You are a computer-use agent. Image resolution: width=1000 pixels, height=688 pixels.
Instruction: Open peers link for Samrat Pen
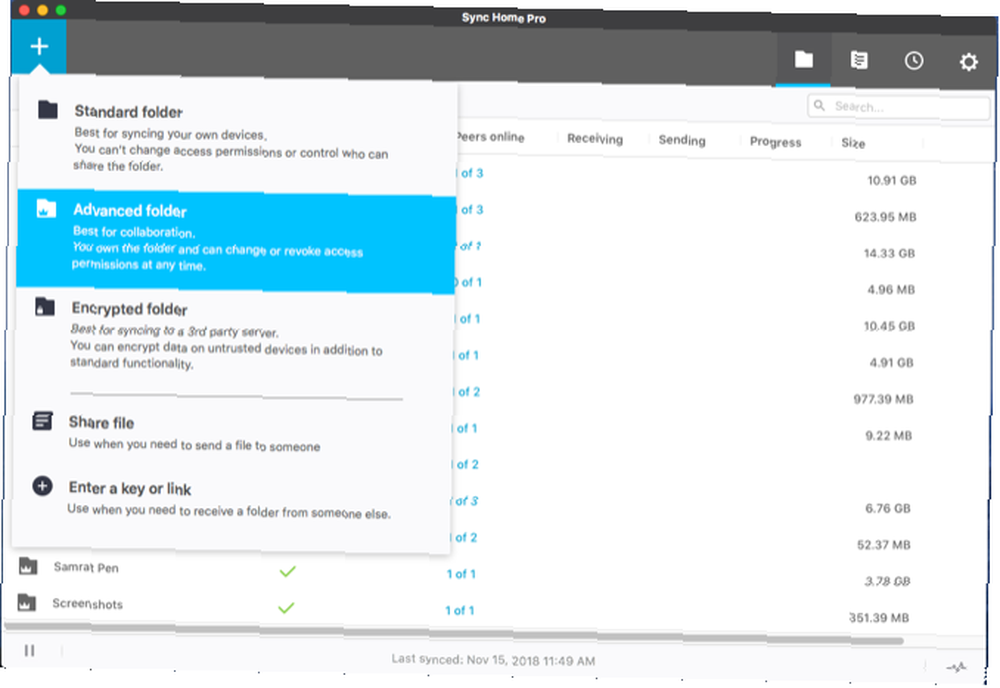tap(460, 574)
